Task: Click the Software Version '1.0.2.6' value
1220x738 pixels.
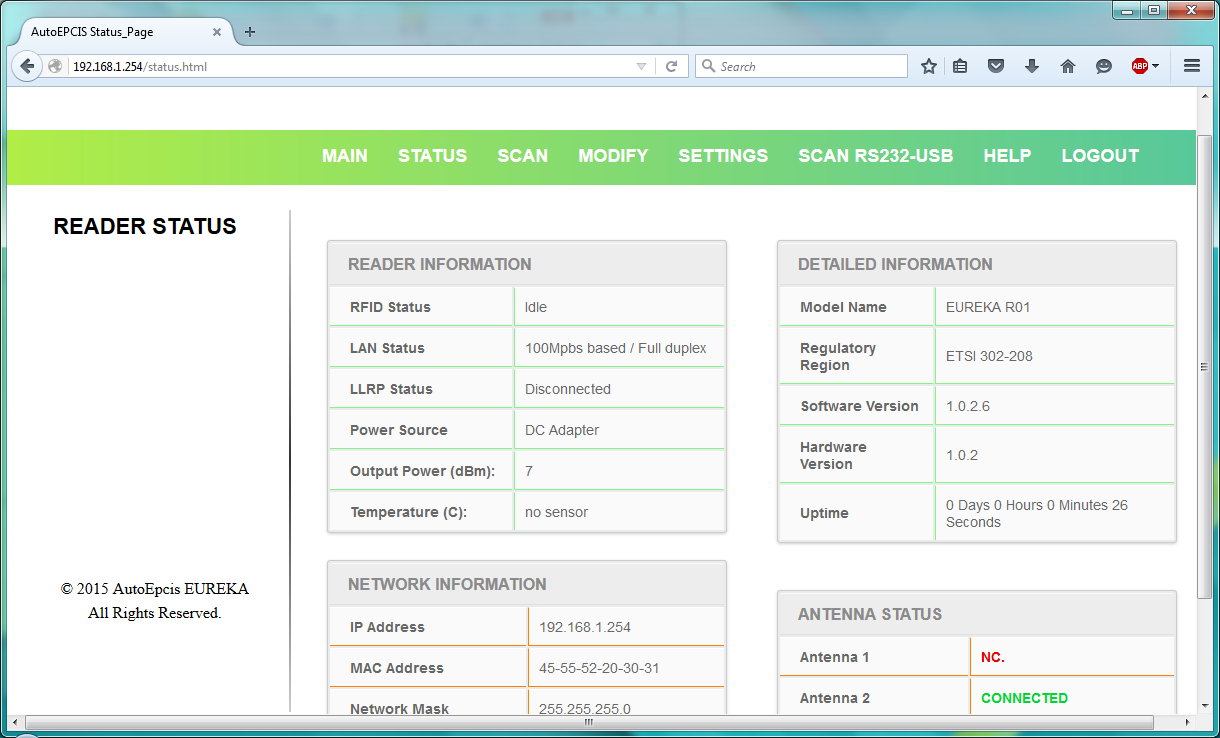Action: click(968, 406)
